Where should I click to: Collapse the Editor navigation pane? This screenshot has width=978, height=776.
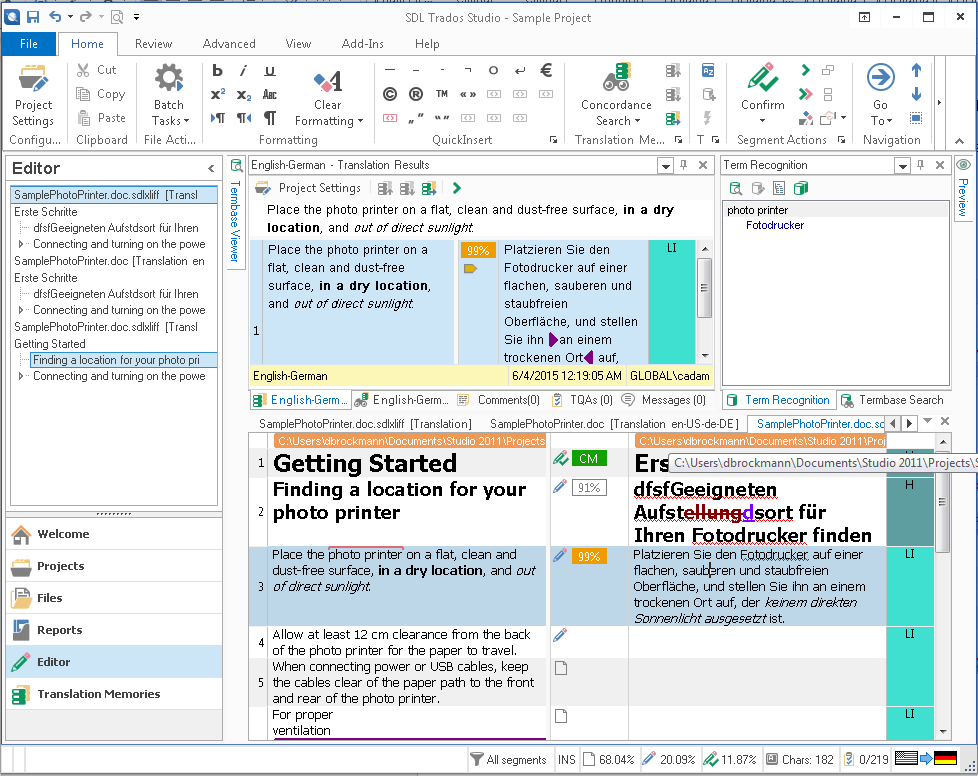(x=211, y=168)
